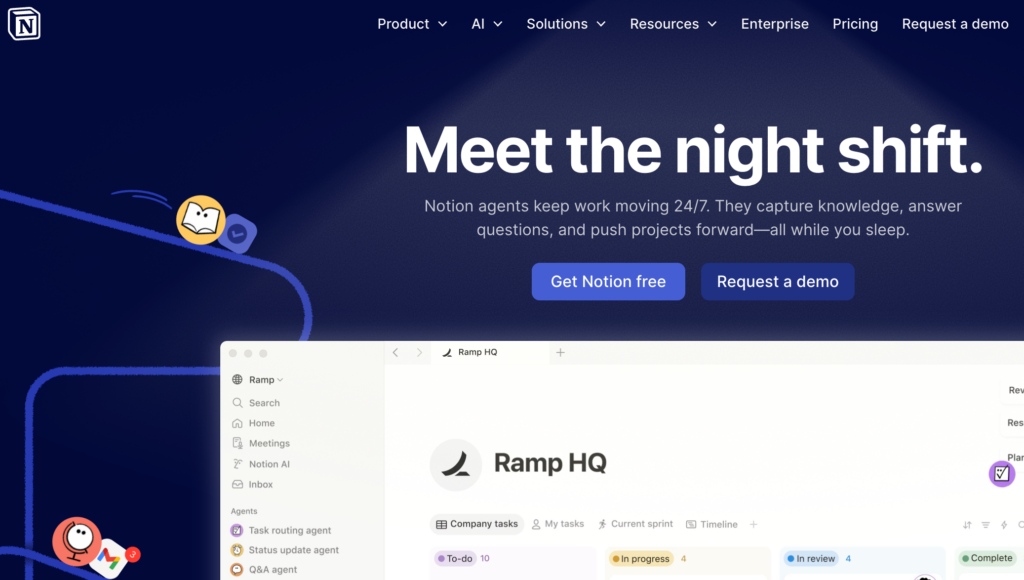Switch to the My tasks tab
Screen dimensions: 1024x580
[558, 524]
